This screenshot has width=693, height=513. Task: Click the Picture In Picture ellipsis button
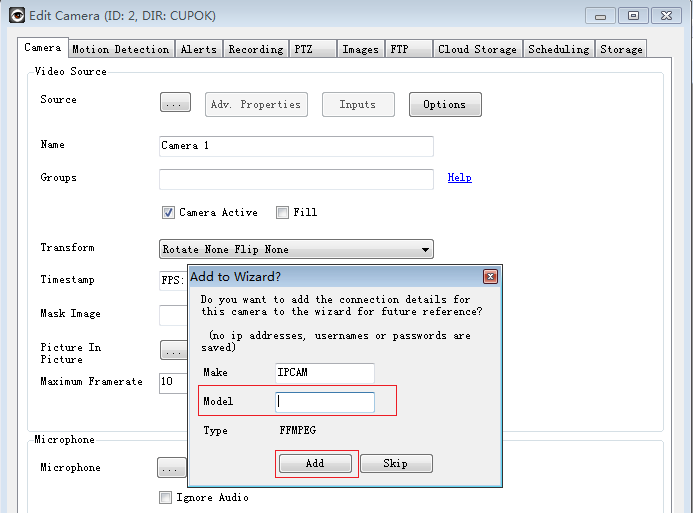[x=174, y=351]
